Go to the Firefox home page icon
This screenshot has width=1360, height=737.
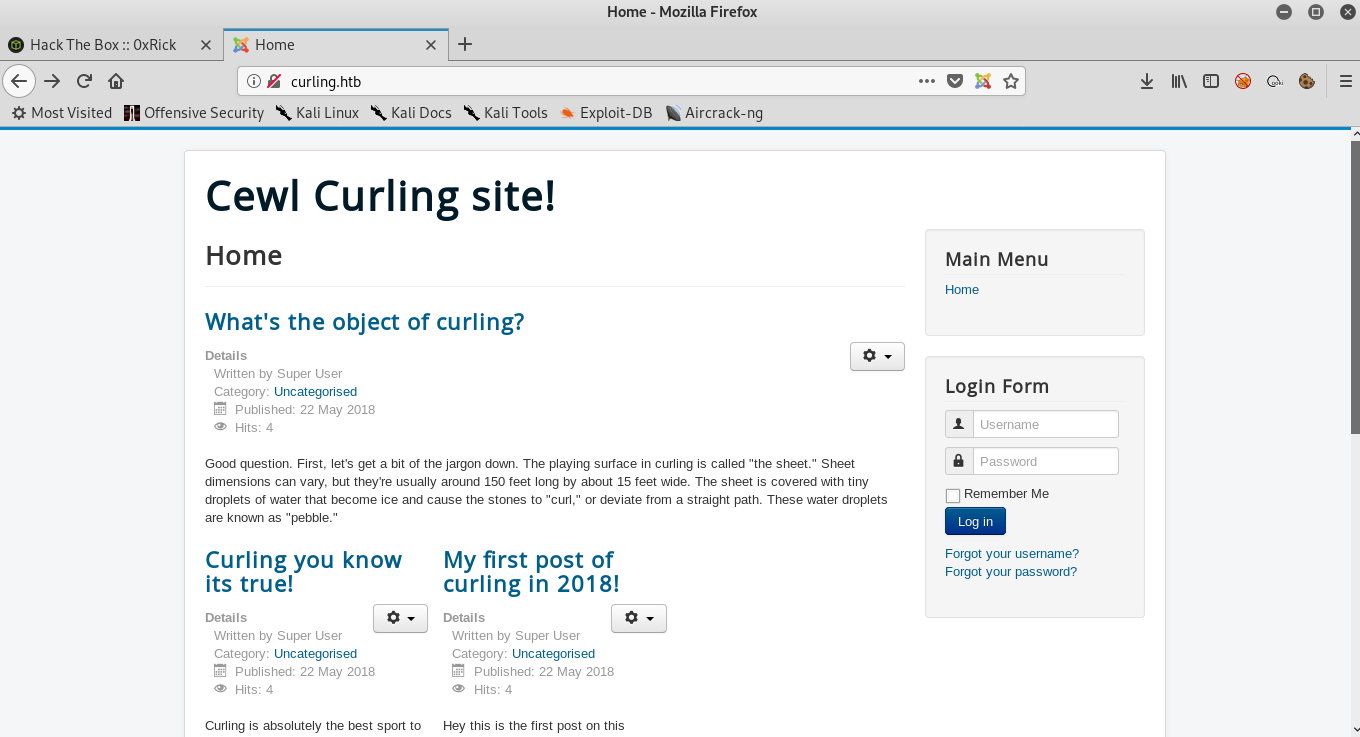116,81
